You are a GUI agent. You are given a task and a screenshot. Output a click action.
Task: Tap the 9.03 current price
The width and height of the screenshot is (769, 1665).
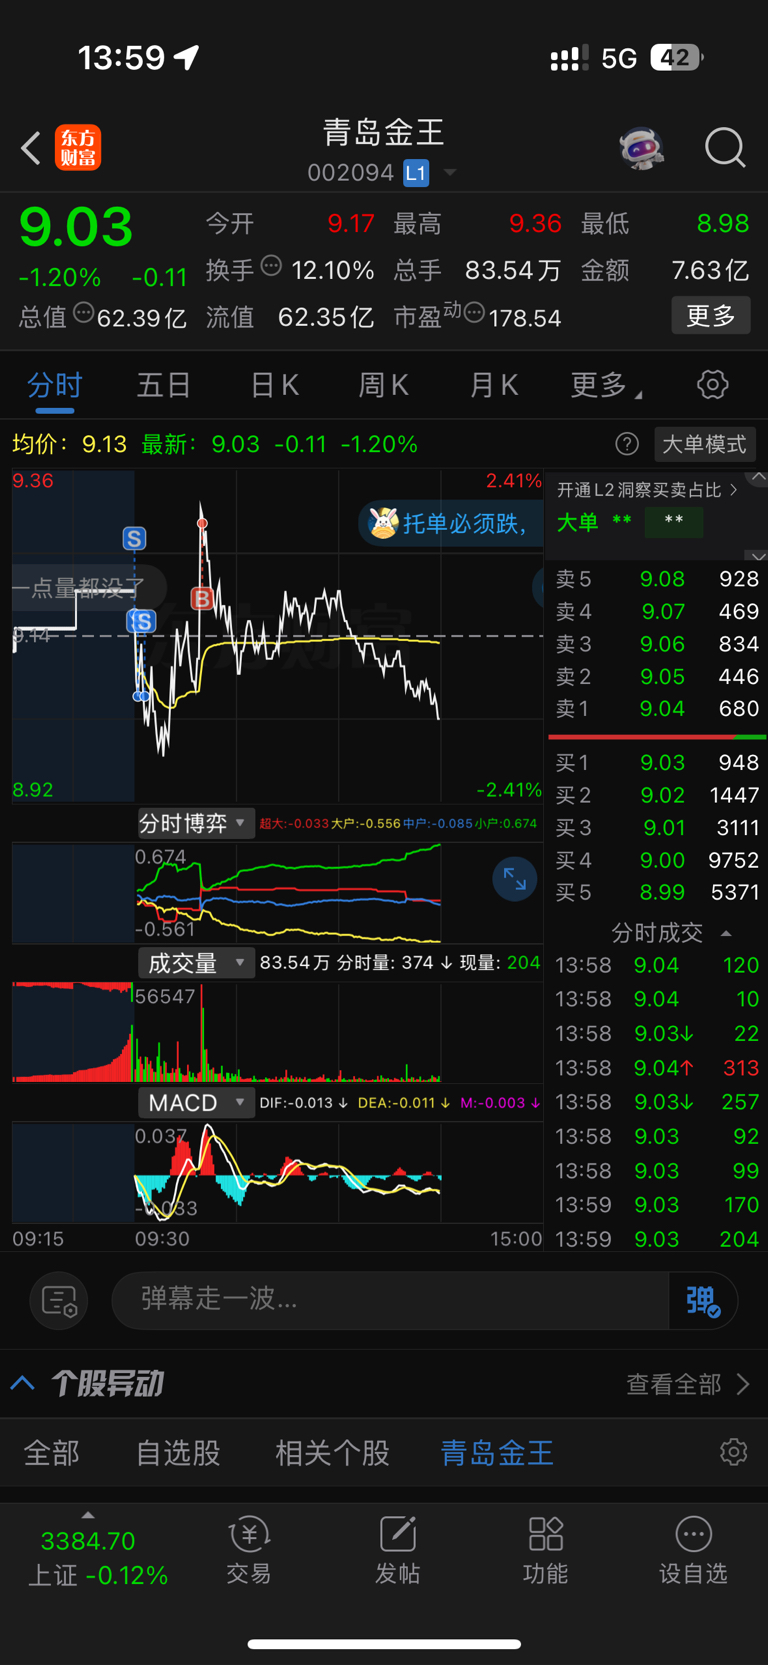coord(76,226)
